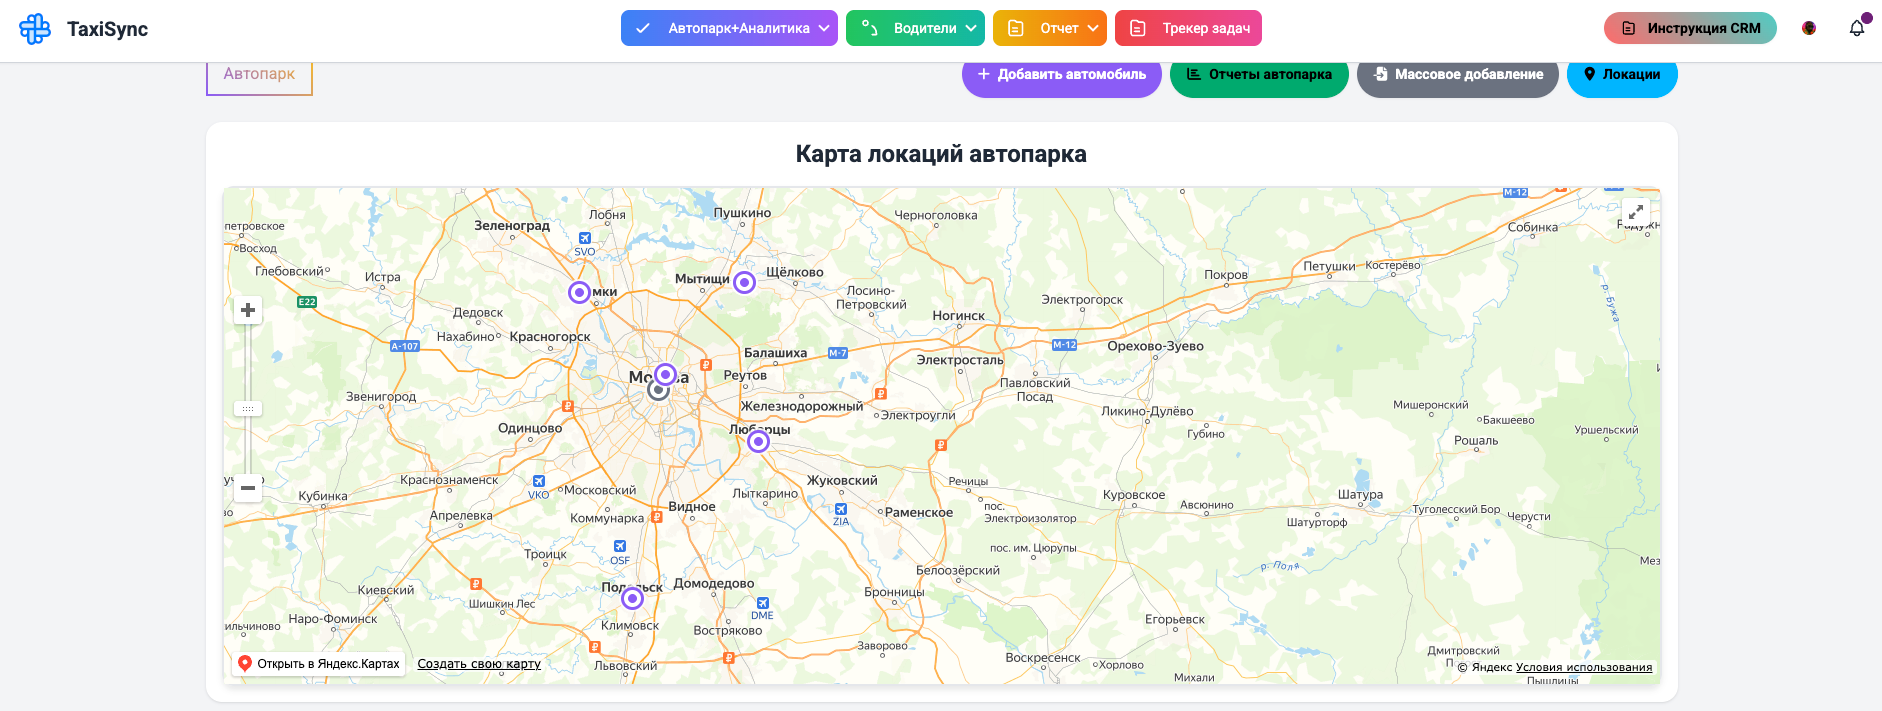Open Отчеты автопарка
Image resolution: width=1882 pixels, height=711 pixels.
click(x=1258, y=75)
